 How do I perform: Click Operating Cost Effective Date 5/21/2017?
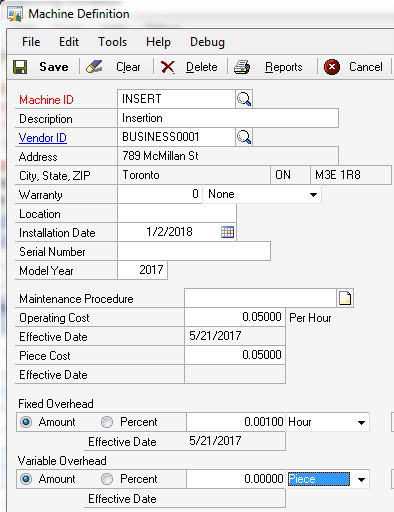click(x=235, y=336)
